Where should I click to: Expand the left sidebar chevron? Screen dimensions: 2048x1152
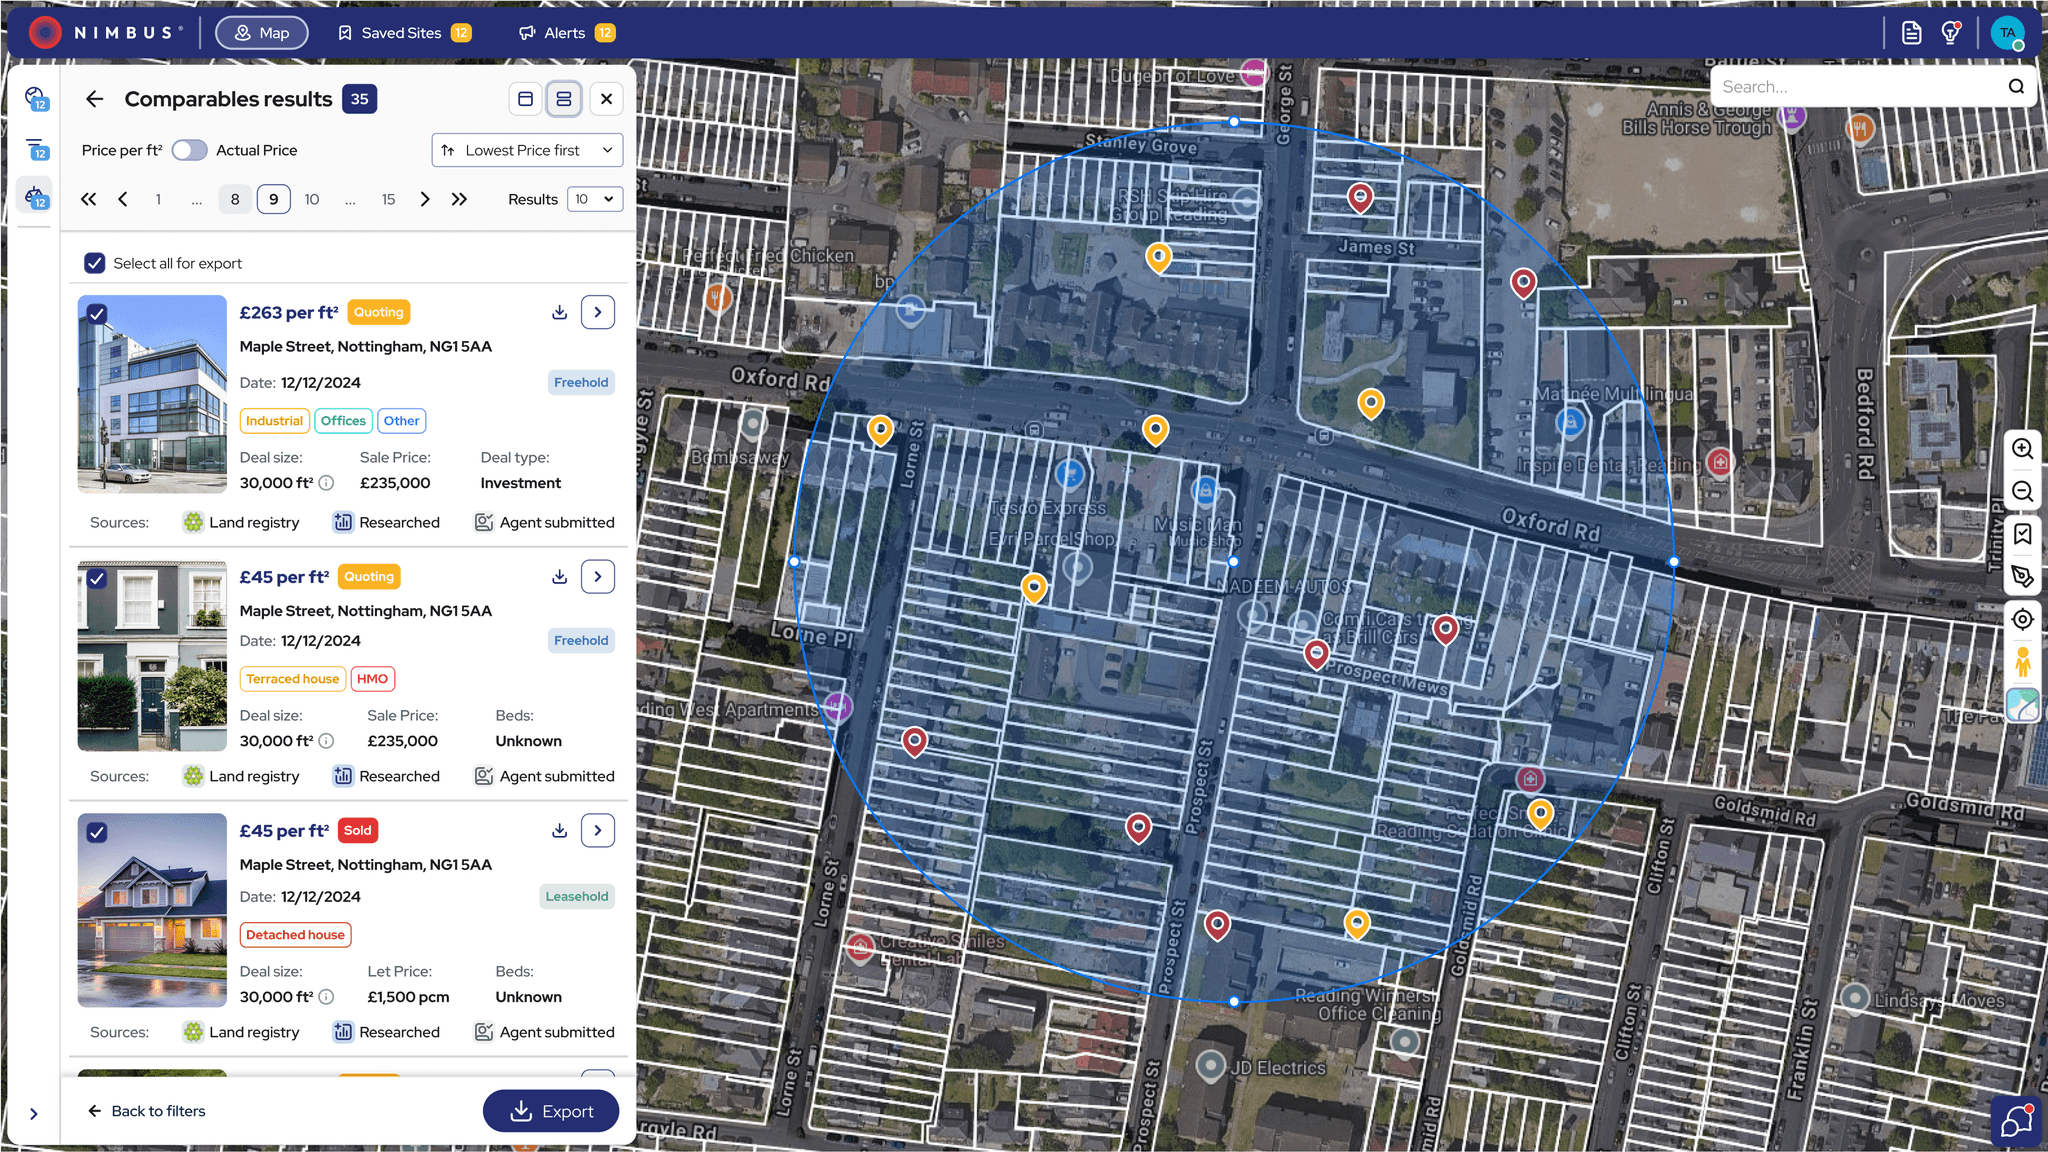[x=34, y=1113]
